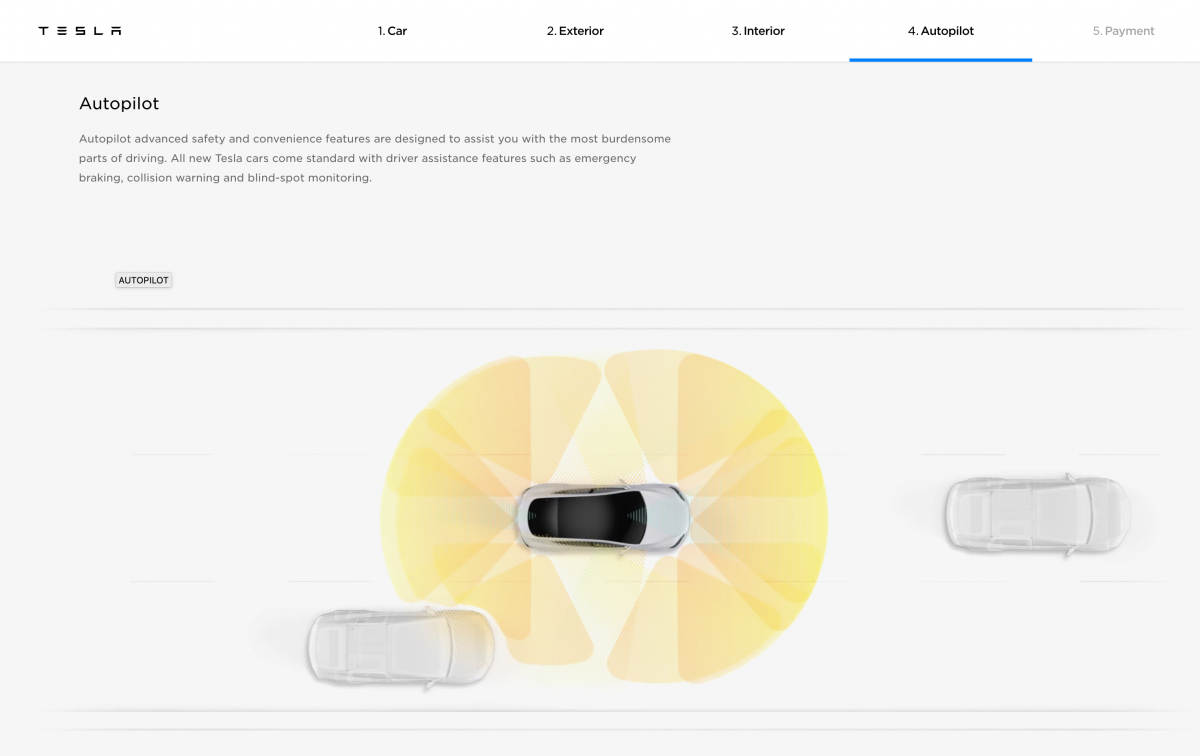Click the white car ahead on the right

coord(1037,514)
